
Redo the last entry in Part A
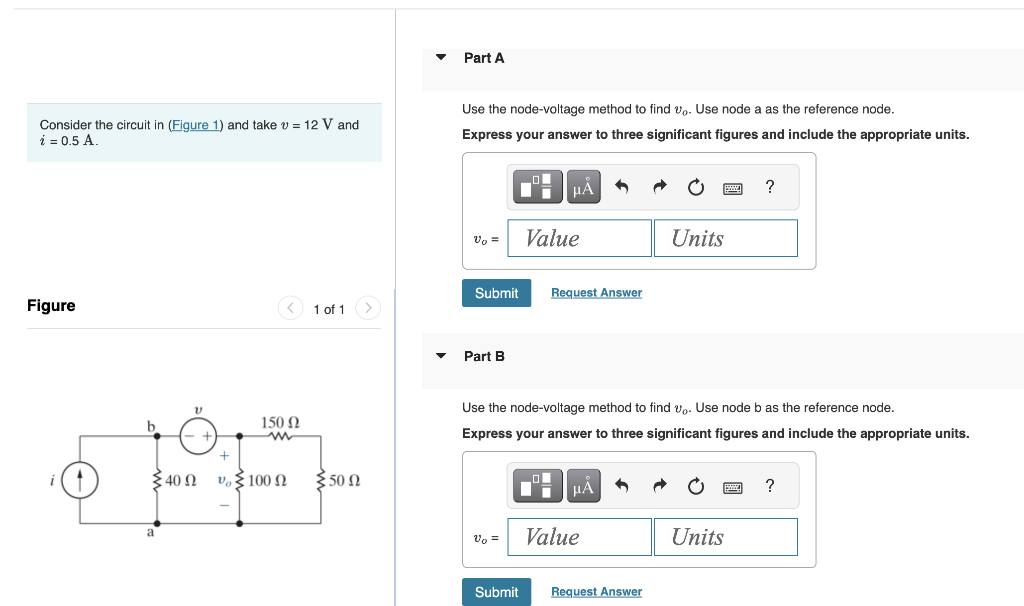[x=659, y=186]
